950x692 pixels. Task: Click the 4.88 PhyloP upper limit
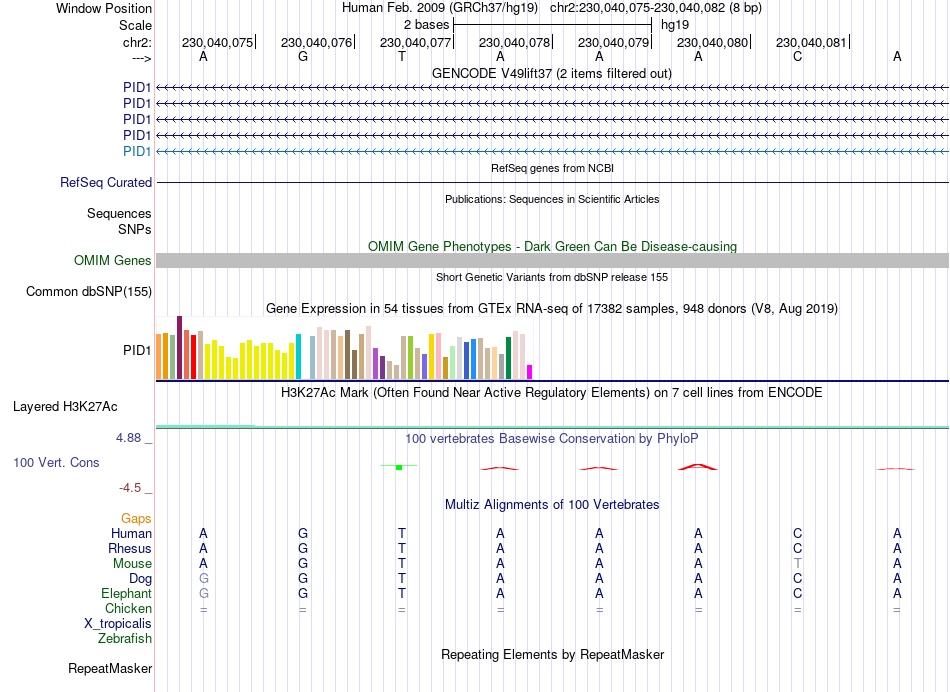tap(128, 437)
